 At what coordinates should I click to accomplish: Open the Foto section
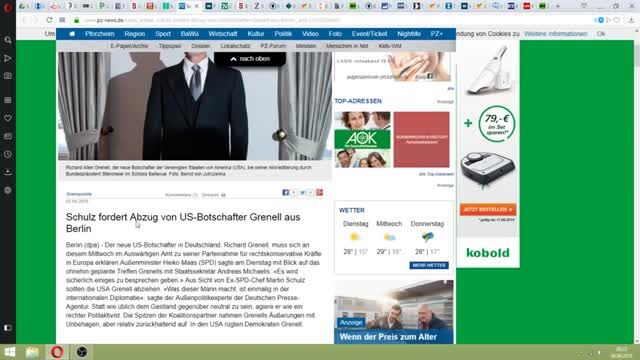(335, 34)
